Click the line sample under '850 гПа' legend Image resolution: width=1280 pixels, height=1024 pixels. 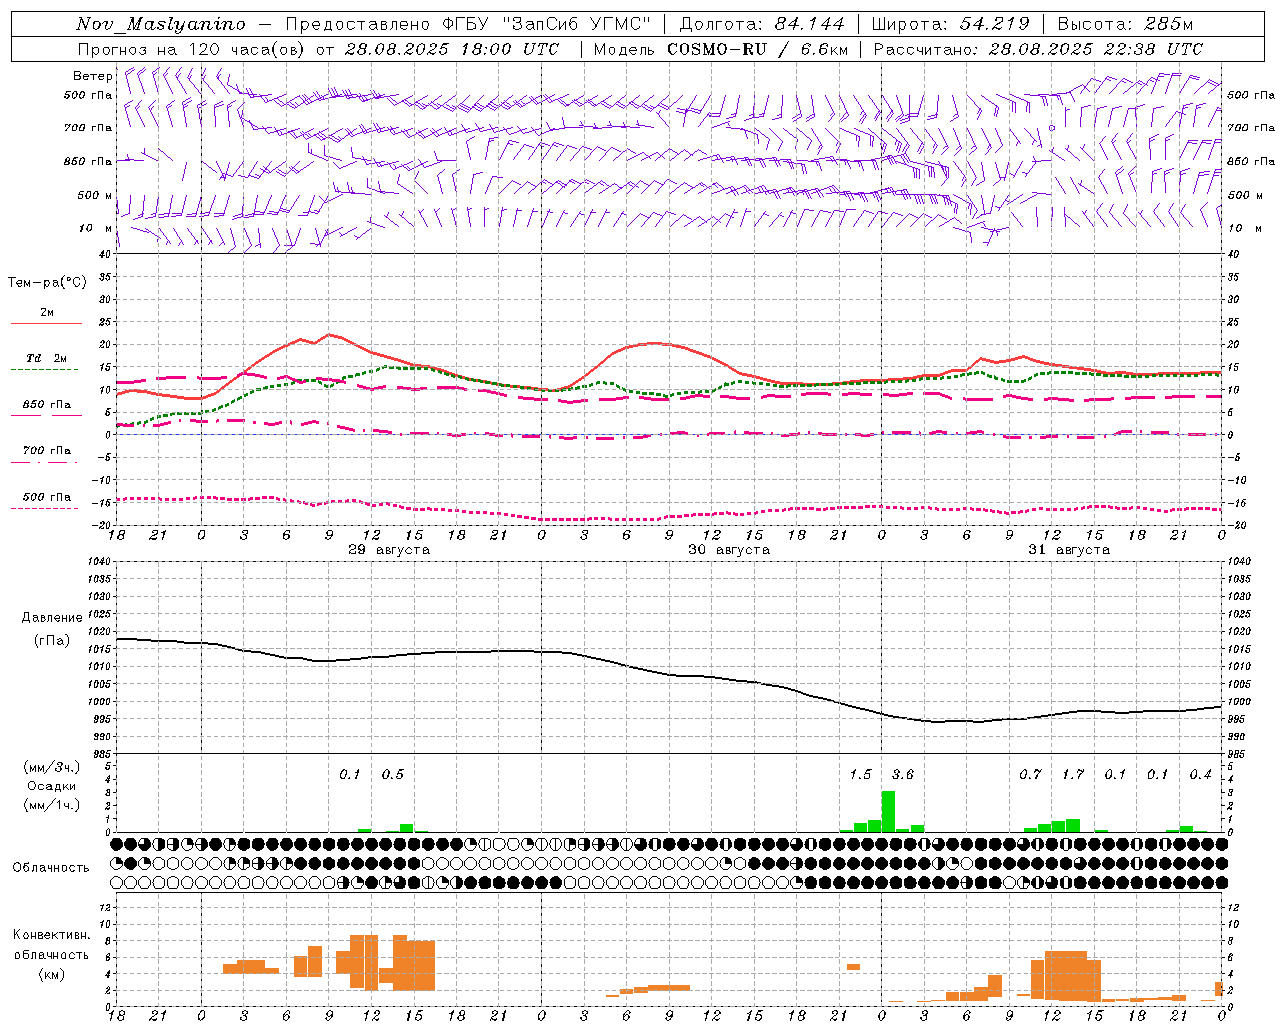(45, 416)
